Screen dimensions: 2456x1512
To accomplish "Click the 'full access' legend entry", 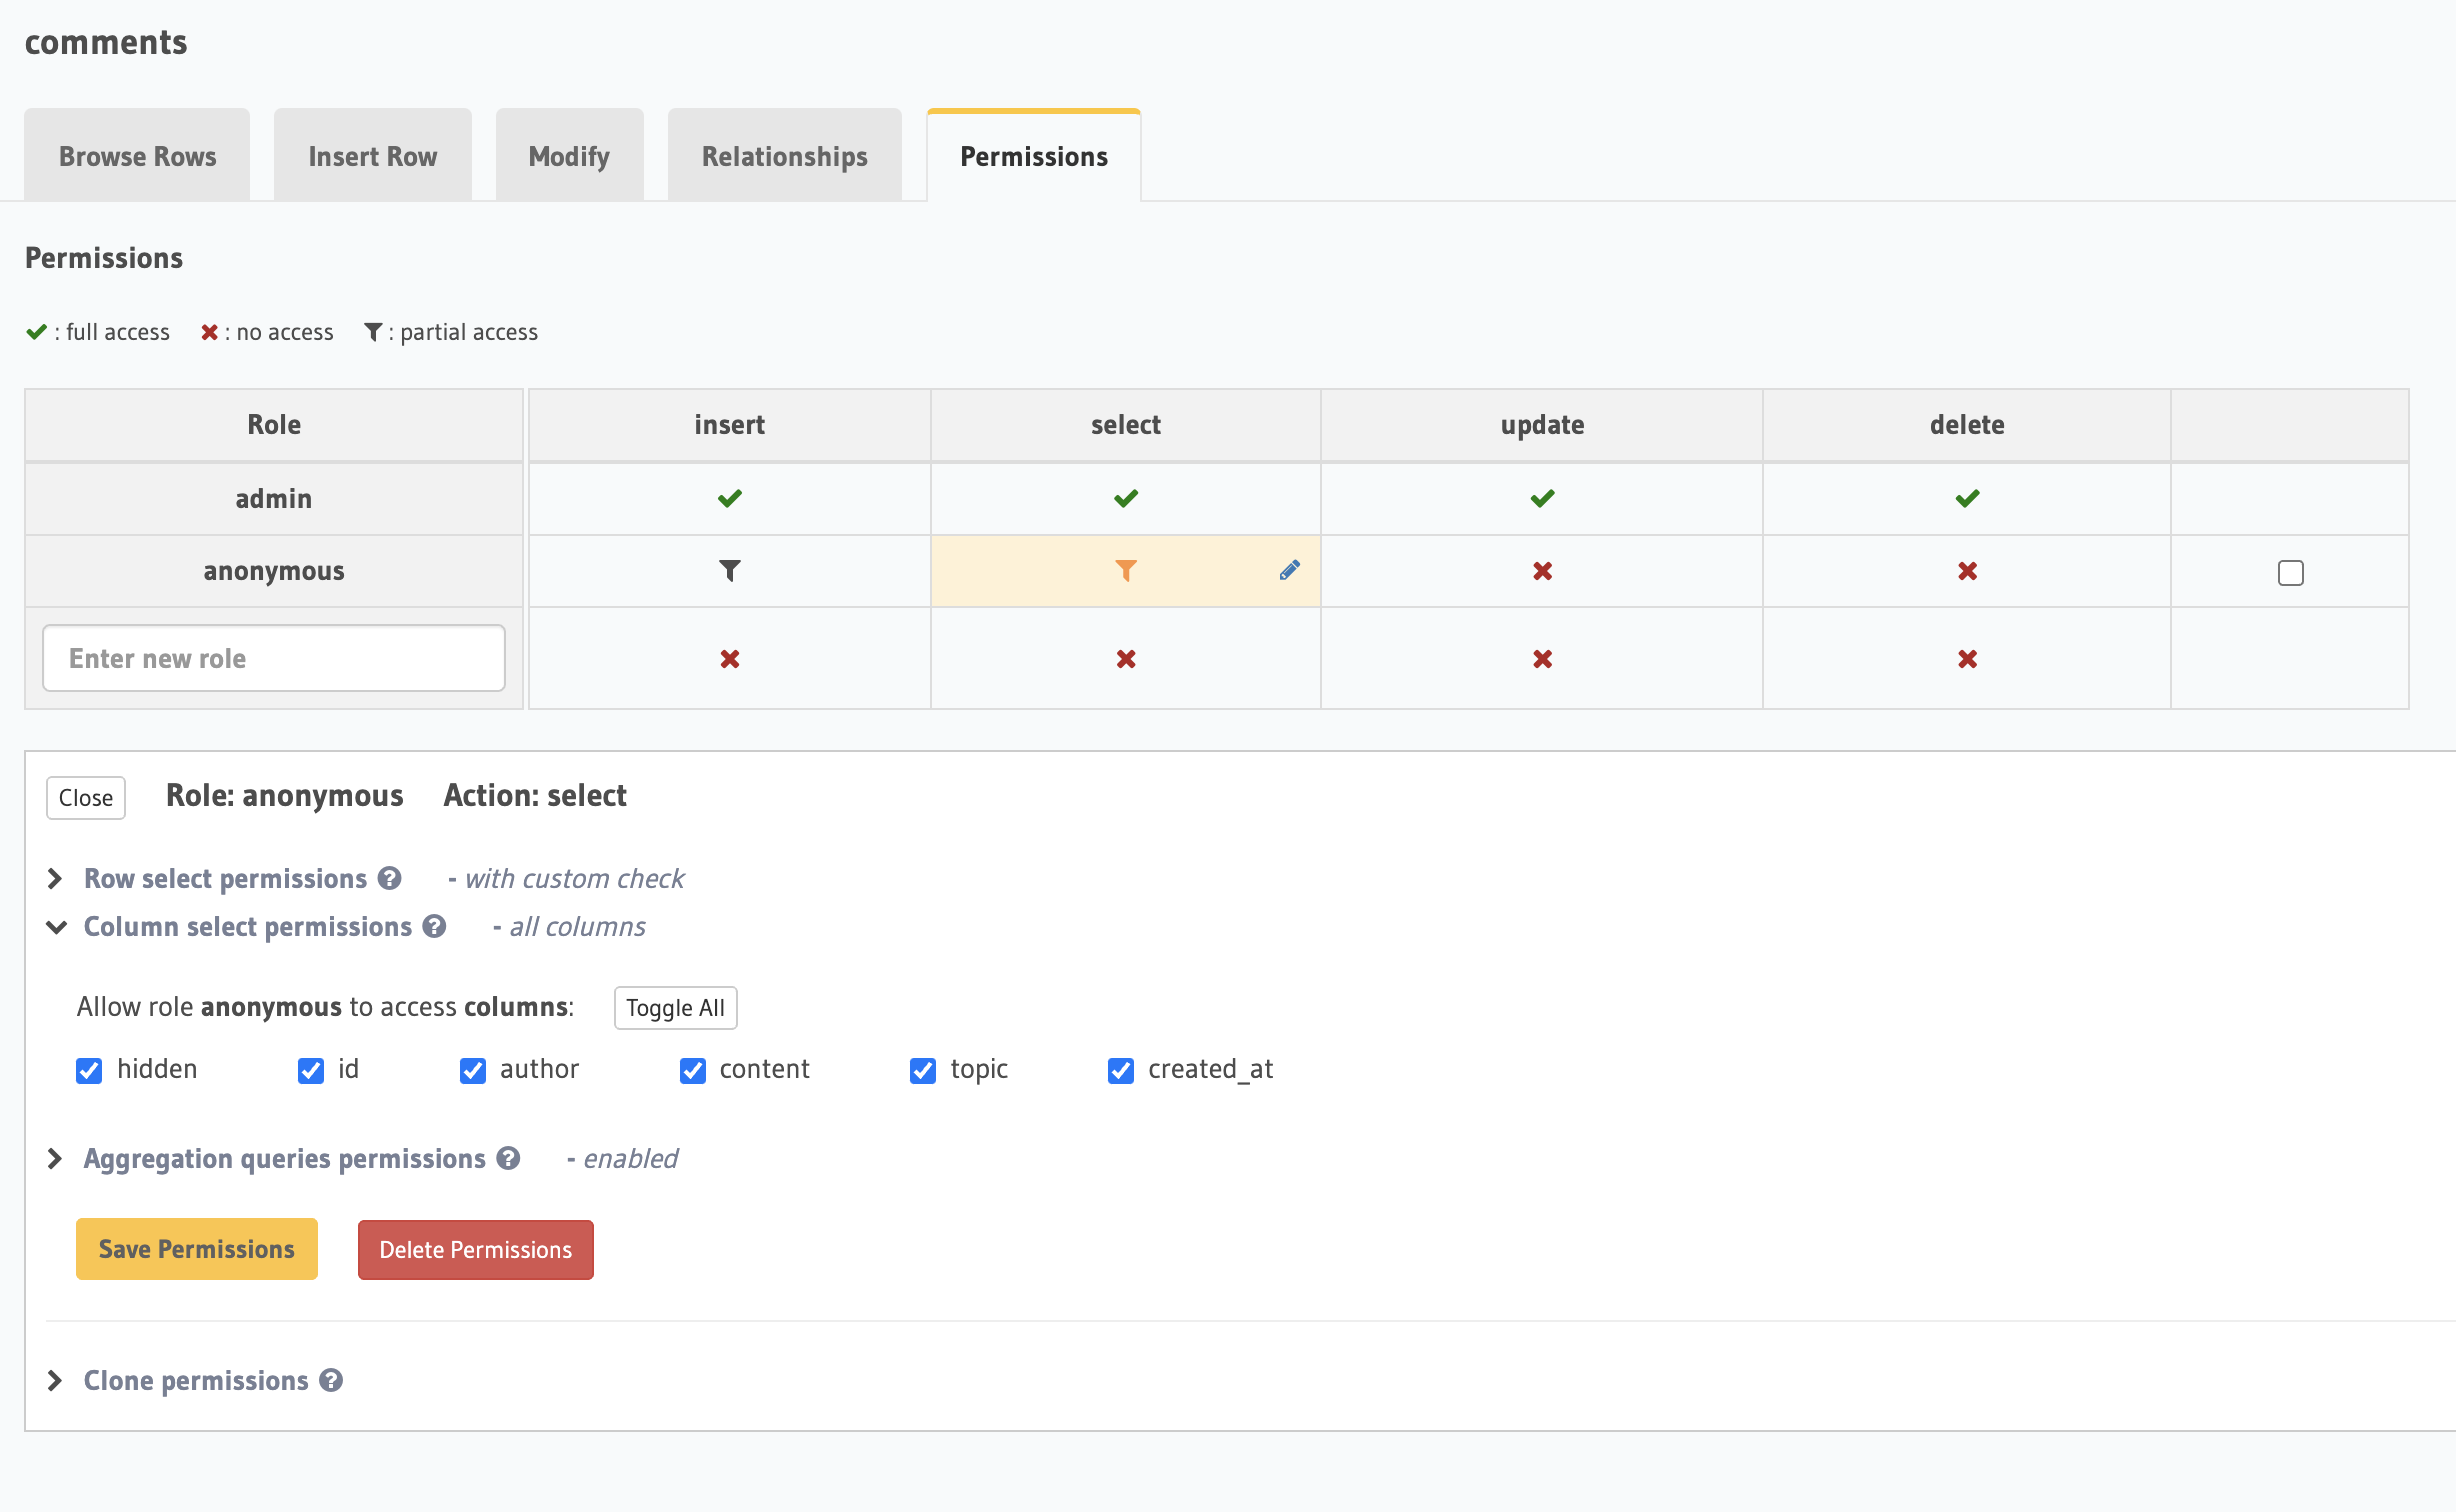I will click(98, 332).
